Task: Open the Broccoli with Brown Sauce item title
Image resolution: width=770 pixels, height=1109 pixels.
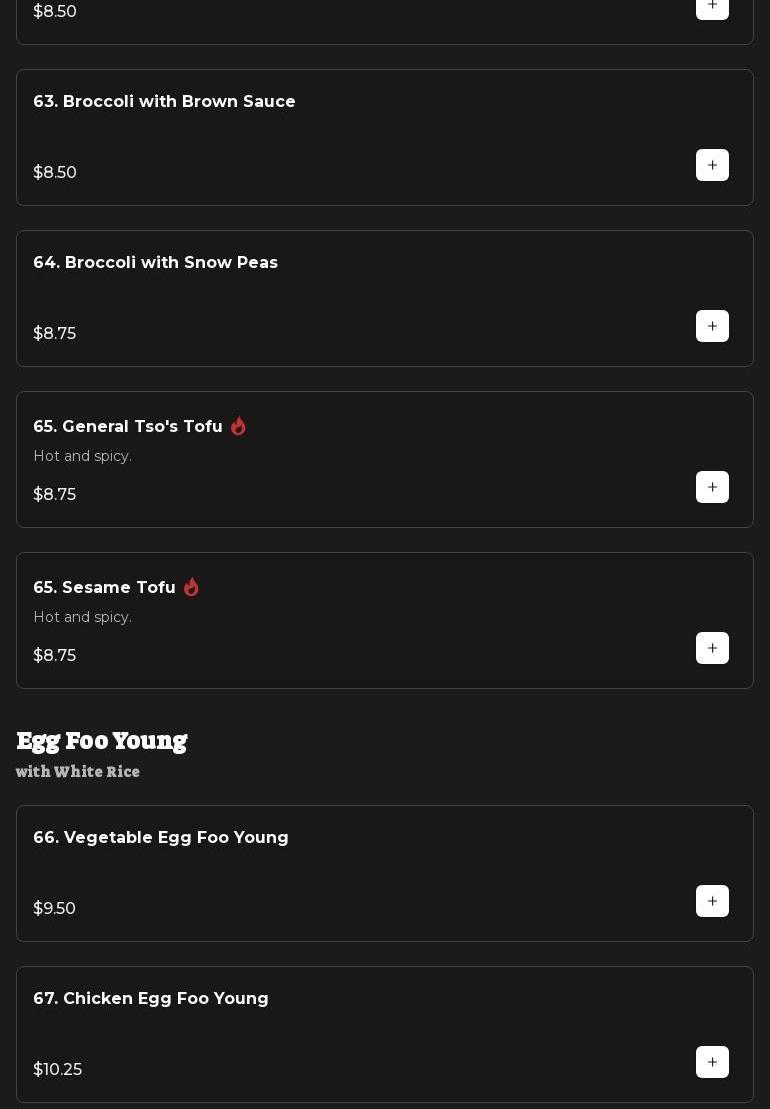Action: [164, 102]
